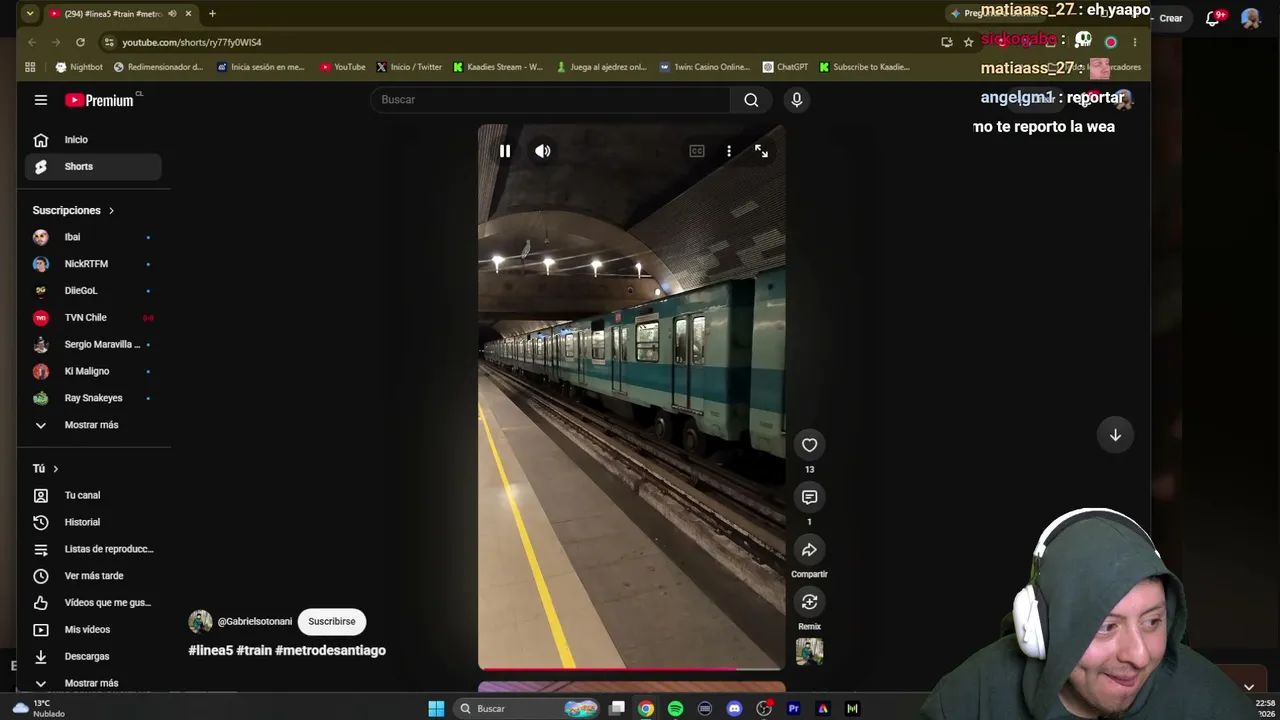
Task: Open the Chrome apps grid shortcut
Action: coord(30,67)
